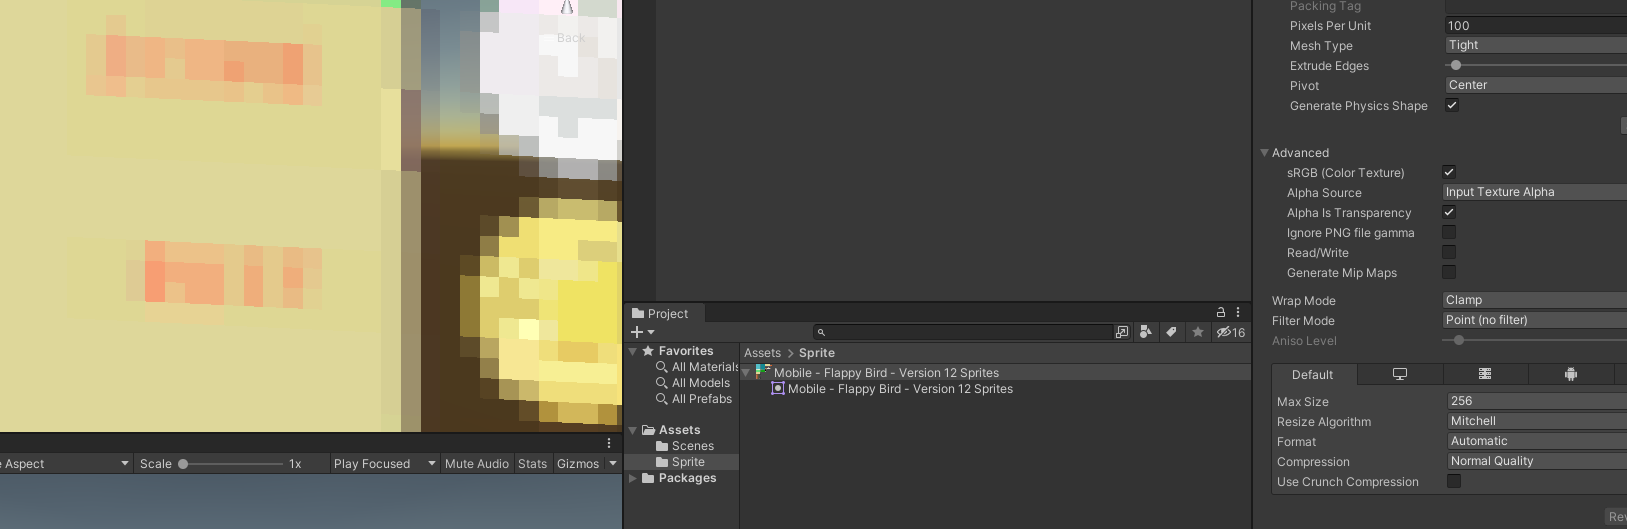Open the Wrap Mode dropdown showing Clamp
This screenshot has height=529, width=1627.
(1535, 300)
